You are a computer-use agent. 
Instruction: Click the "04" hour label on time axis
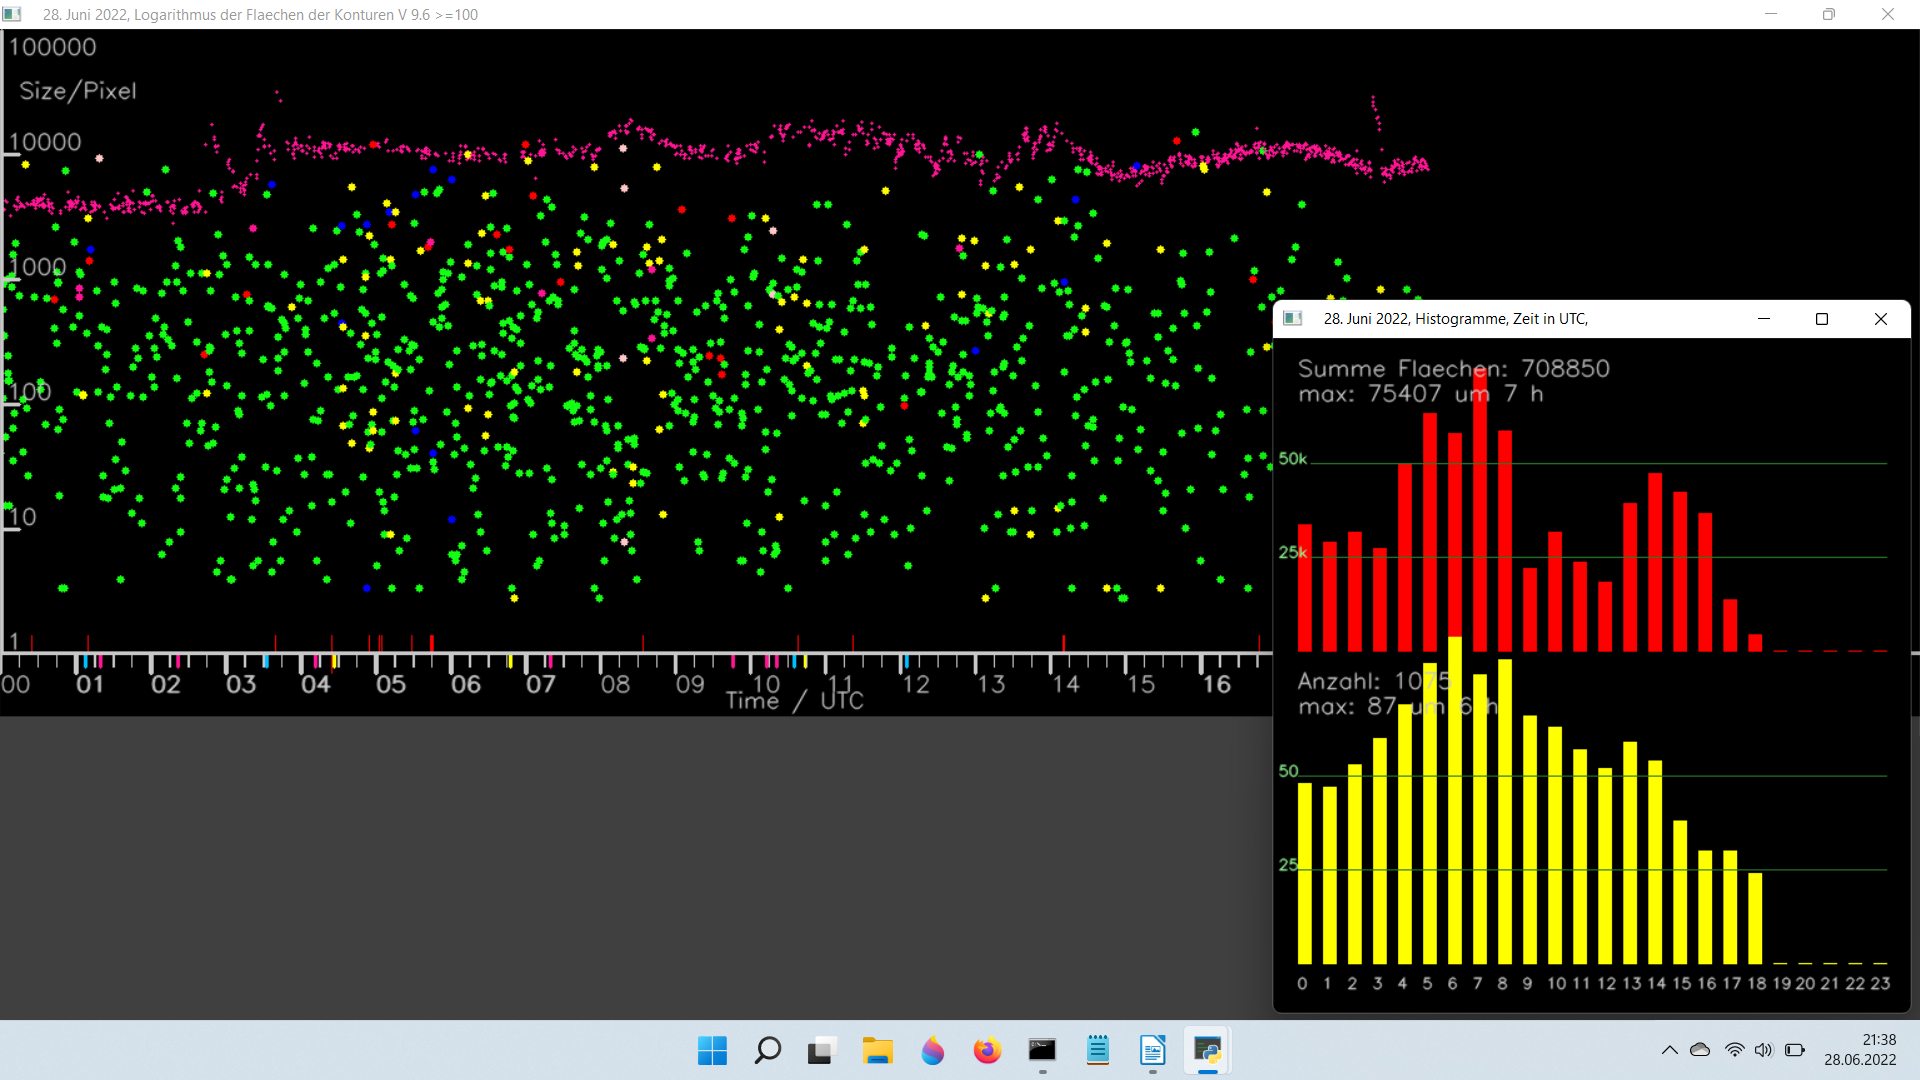click(x=316, y=684)
